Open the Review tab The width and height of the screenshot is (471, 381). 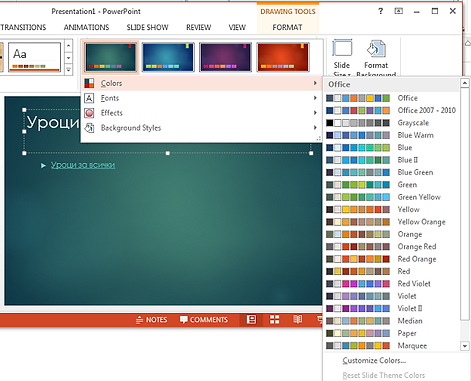199,27
